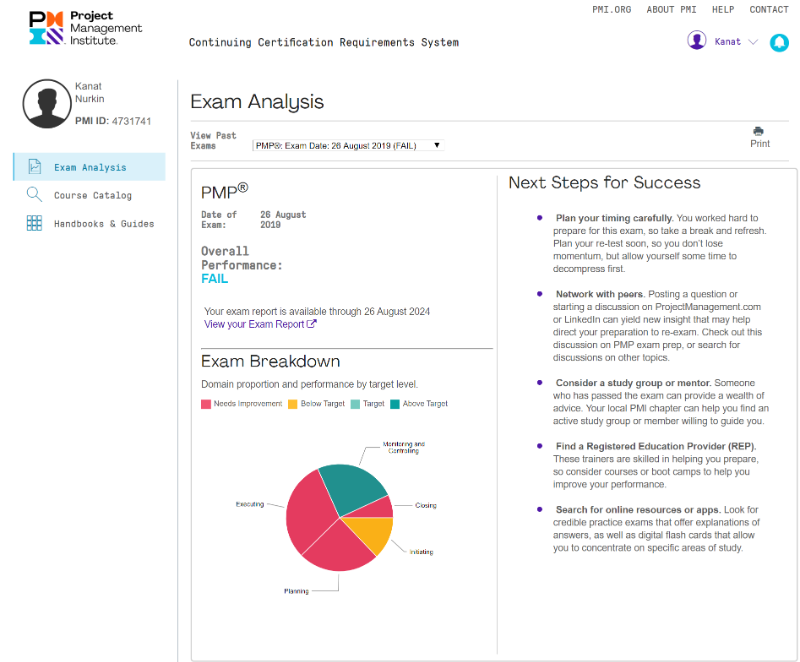Click the Exam Breakdown heading
The width and height of the screenshot is (800, 662).
(x=270, y=362)
